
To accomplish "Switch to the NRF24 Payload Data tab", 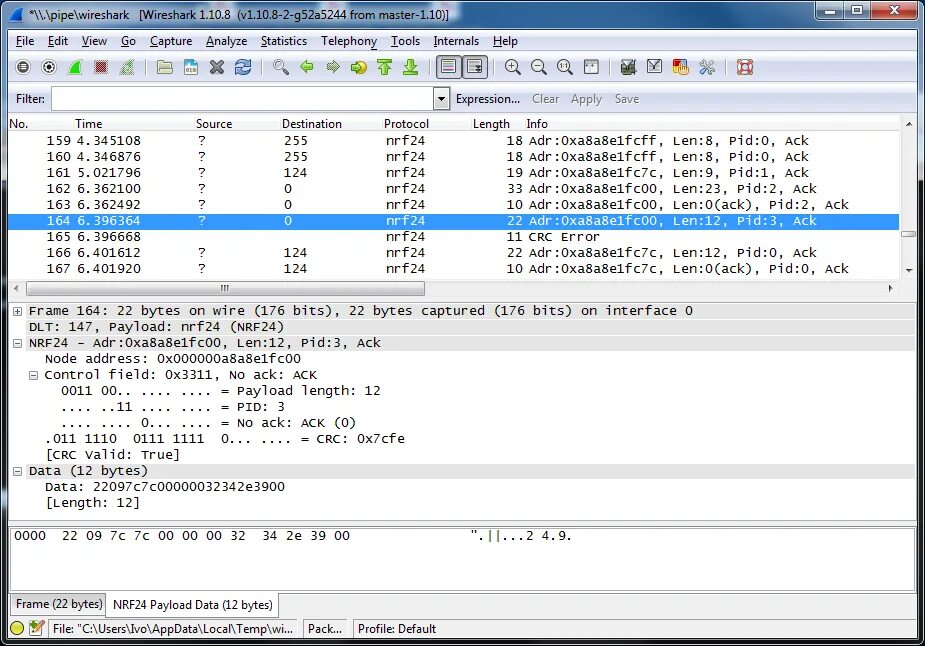I will coord(192,604).
